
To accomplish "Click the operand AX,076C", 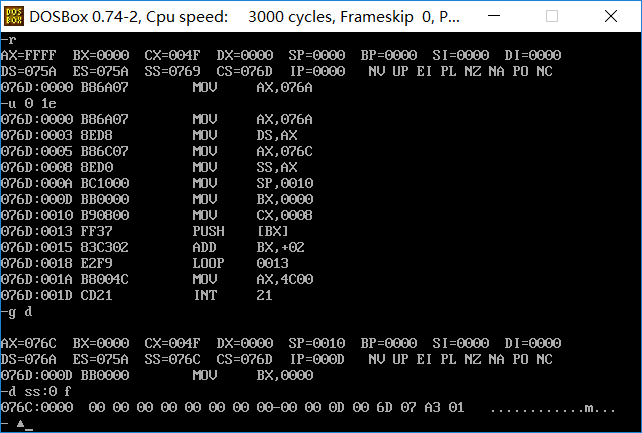I will point(285,151).
